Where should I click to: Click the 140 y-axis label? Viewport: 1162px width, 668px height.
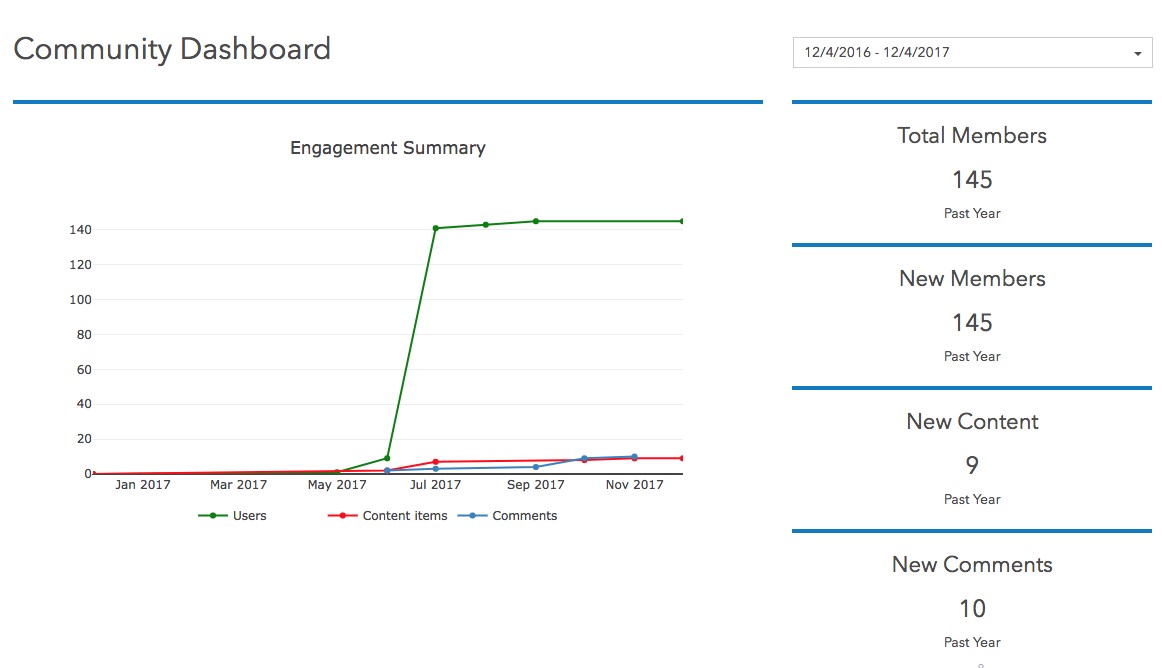pyautogui.click(x=80, y=230)
